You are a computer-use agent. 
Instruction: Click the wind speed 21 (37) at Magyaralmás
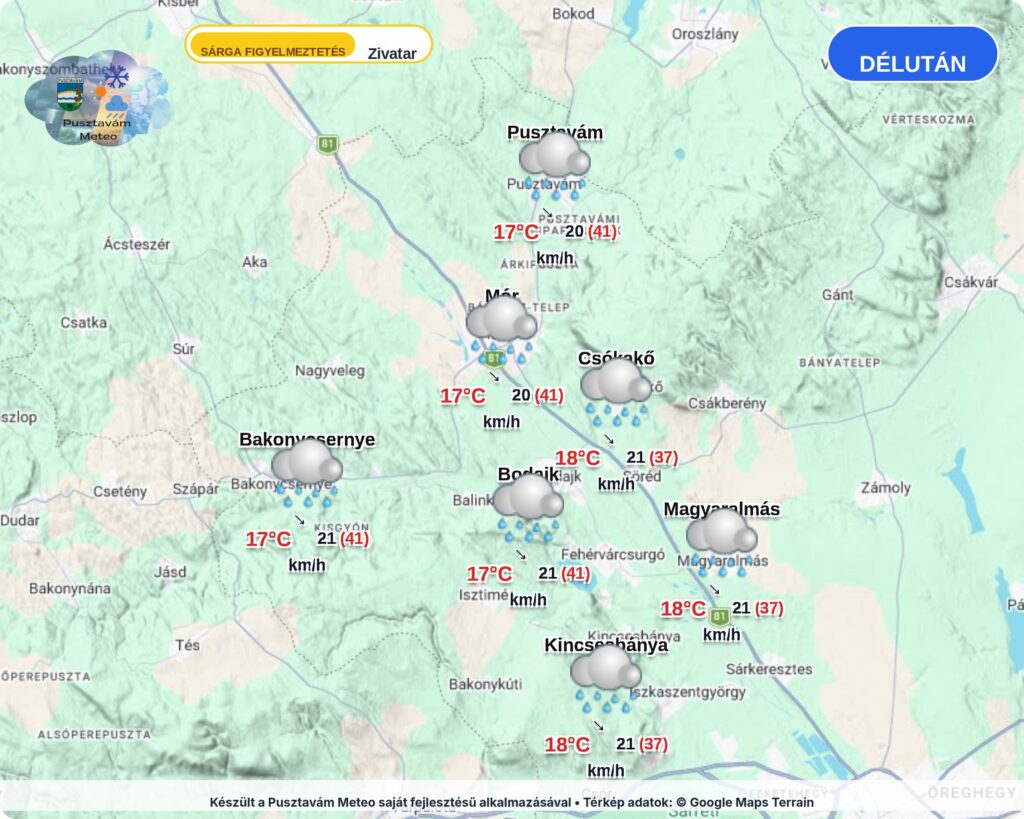pos(758,608)
